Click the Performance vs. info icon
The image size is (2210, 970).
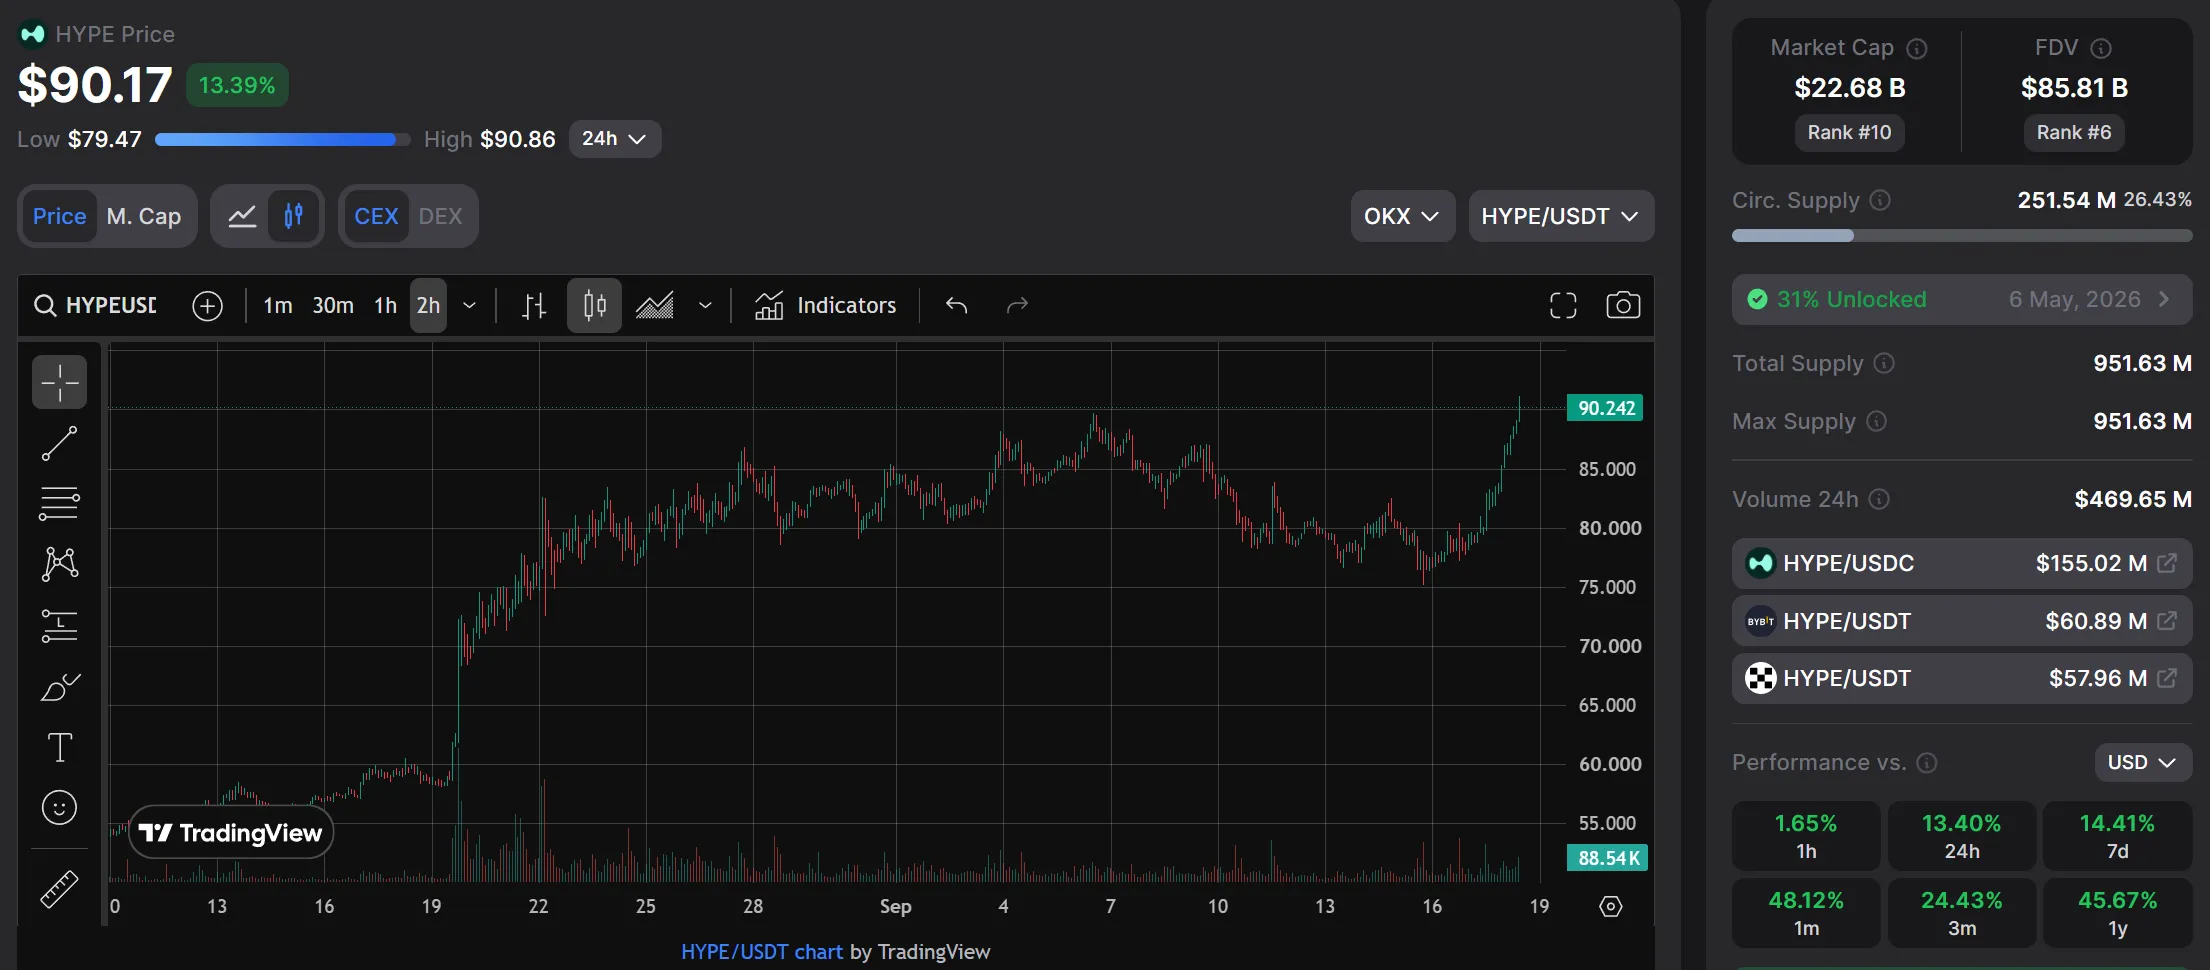tap(1927, 763)
